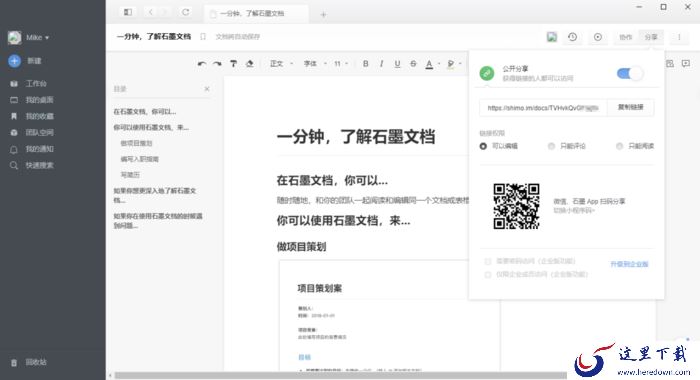The height and width of the screenshot is (380, 700).
Task: Click the 复制链接 copy link button
Action: [630, 108]
